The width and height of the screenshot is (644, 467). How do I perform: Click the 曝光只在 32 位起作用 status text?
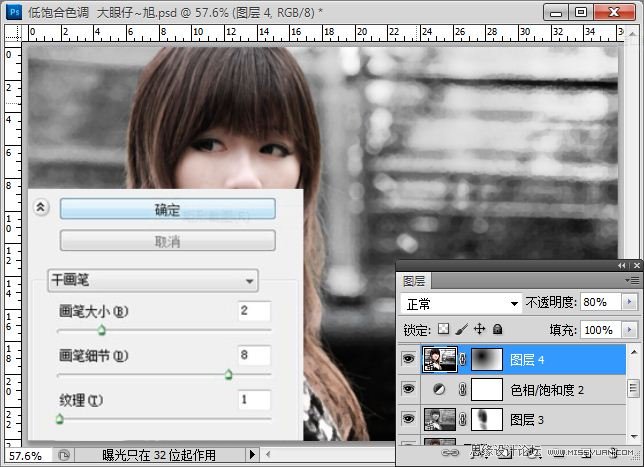pyautogui.click(x=159, y=455)
